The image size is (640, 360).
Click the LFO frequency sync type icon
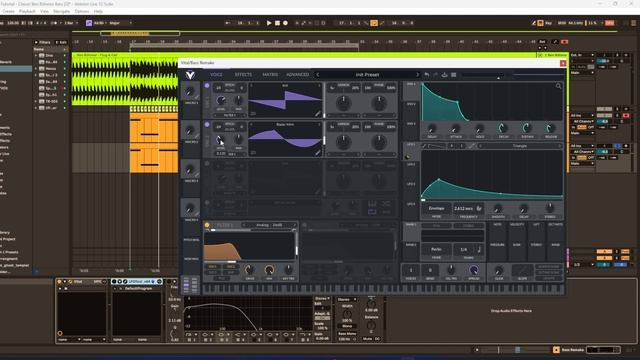(479, 208)
